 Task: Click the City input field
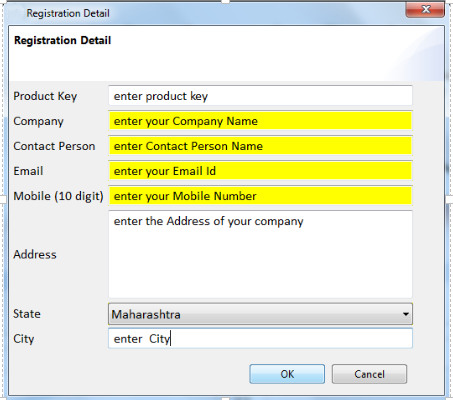click(260, 339)
